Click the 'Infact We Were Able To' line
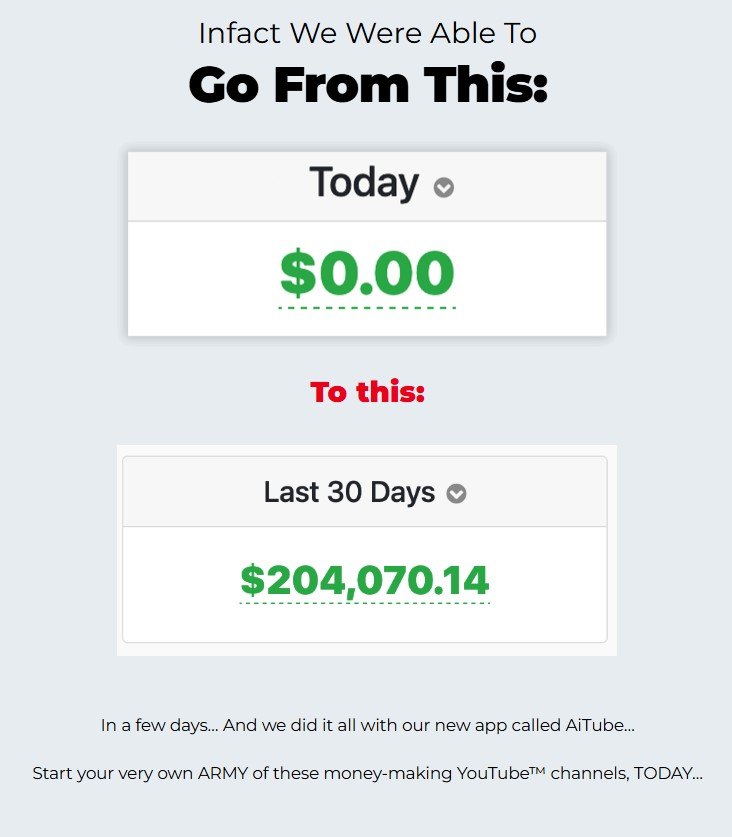Screen dimensions: 732x837 tap(367, 33)
